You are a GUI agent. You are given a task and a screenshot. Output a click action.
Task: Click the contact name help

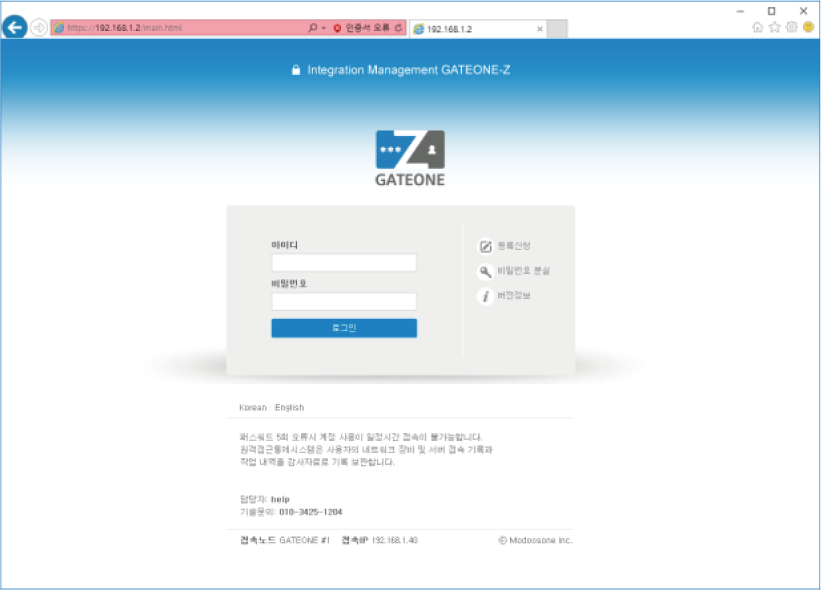281,500
